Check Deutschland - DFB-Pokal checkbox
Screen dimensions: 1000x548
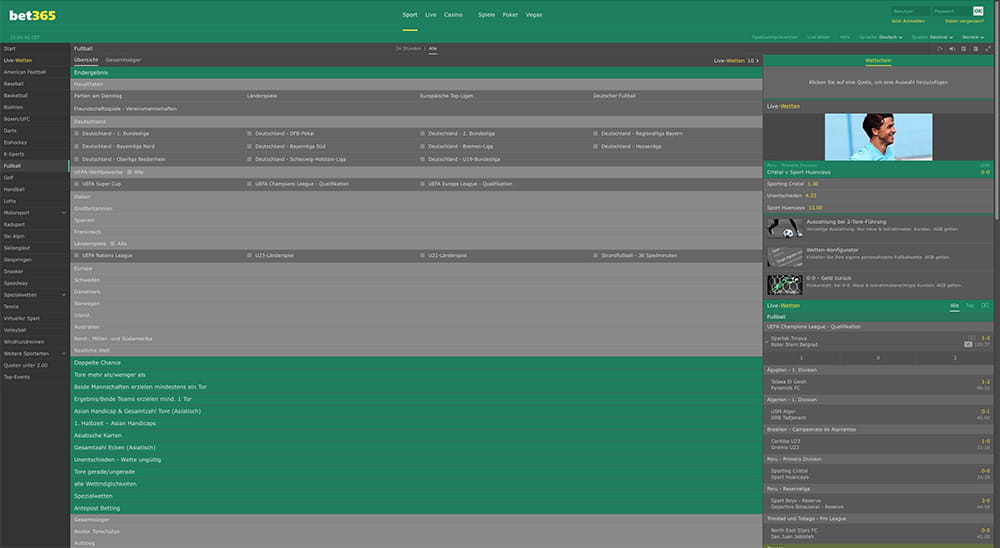[x=249, y=133]
